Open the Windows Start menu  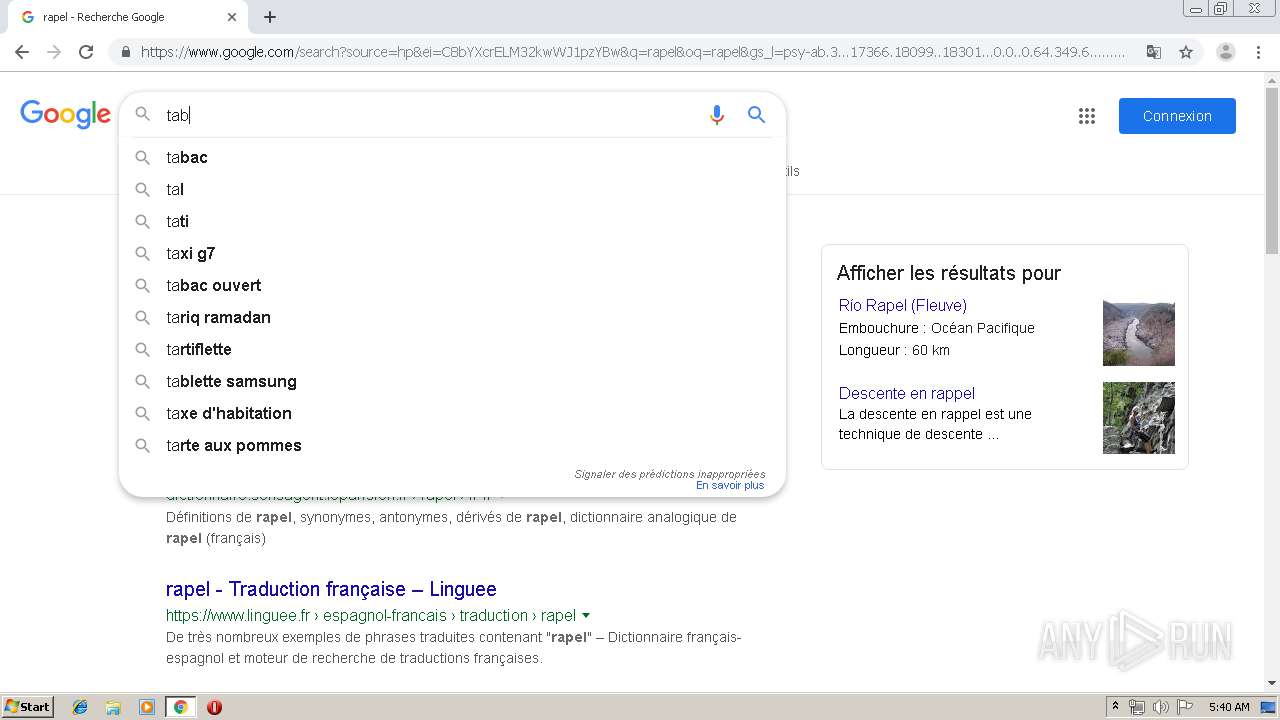click(x=27, y=706)
